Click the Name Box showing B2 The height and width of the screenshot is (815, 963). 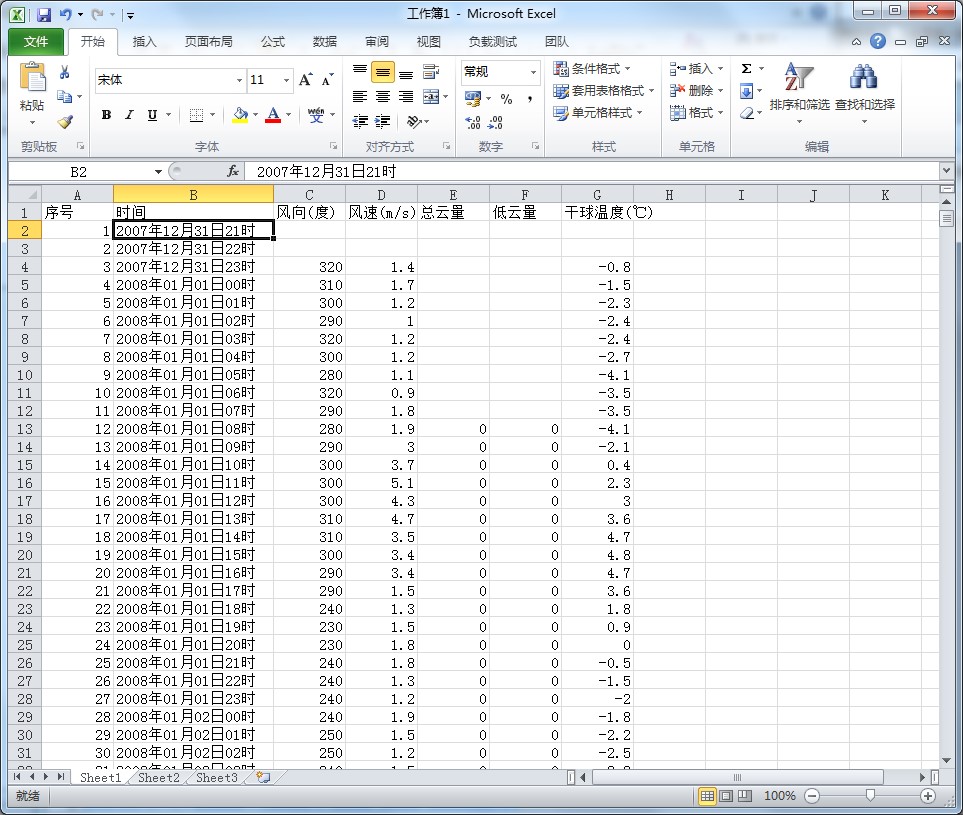click(x=79, y=172)
